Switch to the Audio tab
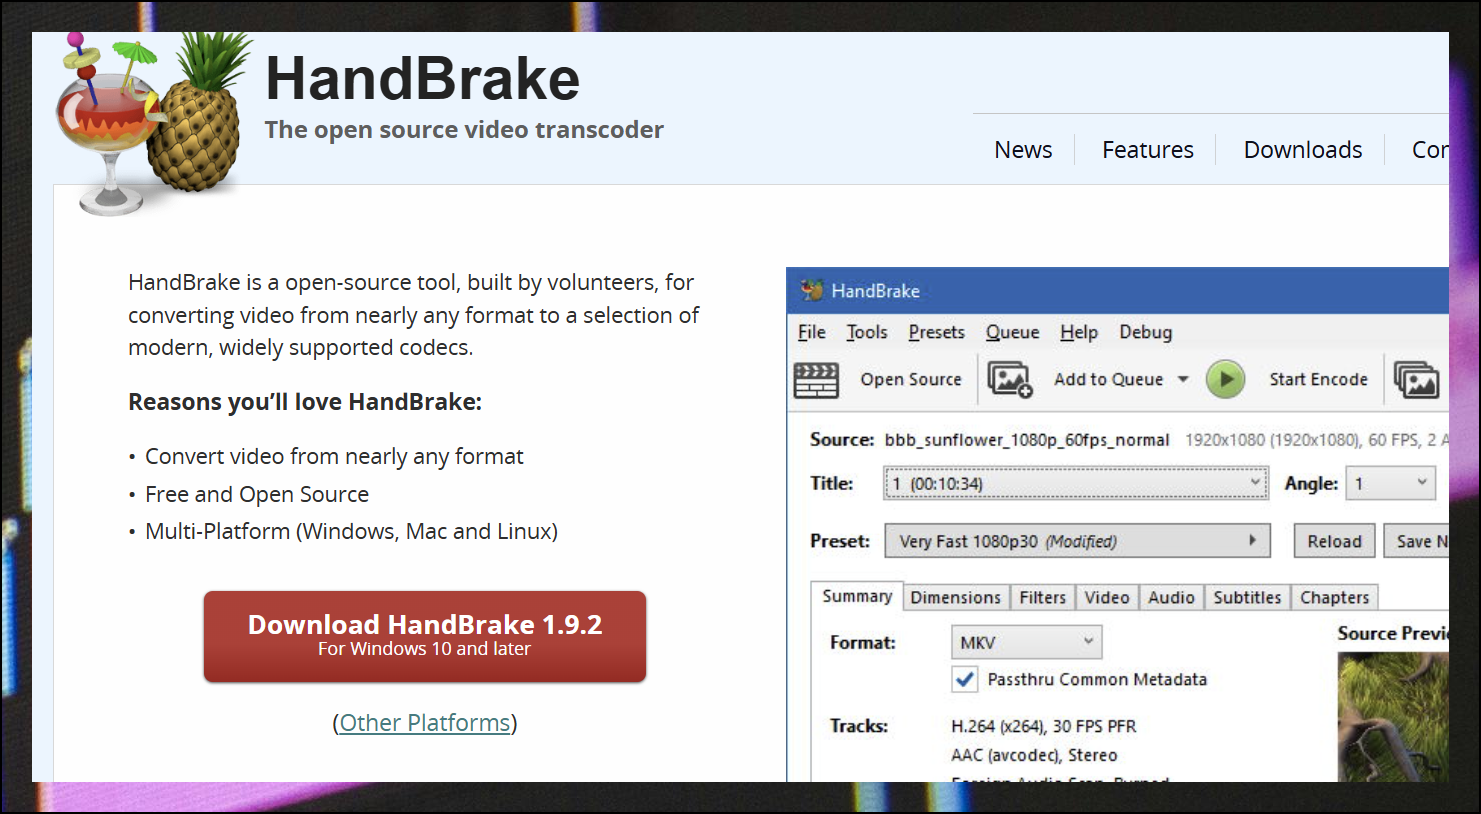Image resolution: width=1481 pixels, height=814 pixels. click(x=1171, y=597)
